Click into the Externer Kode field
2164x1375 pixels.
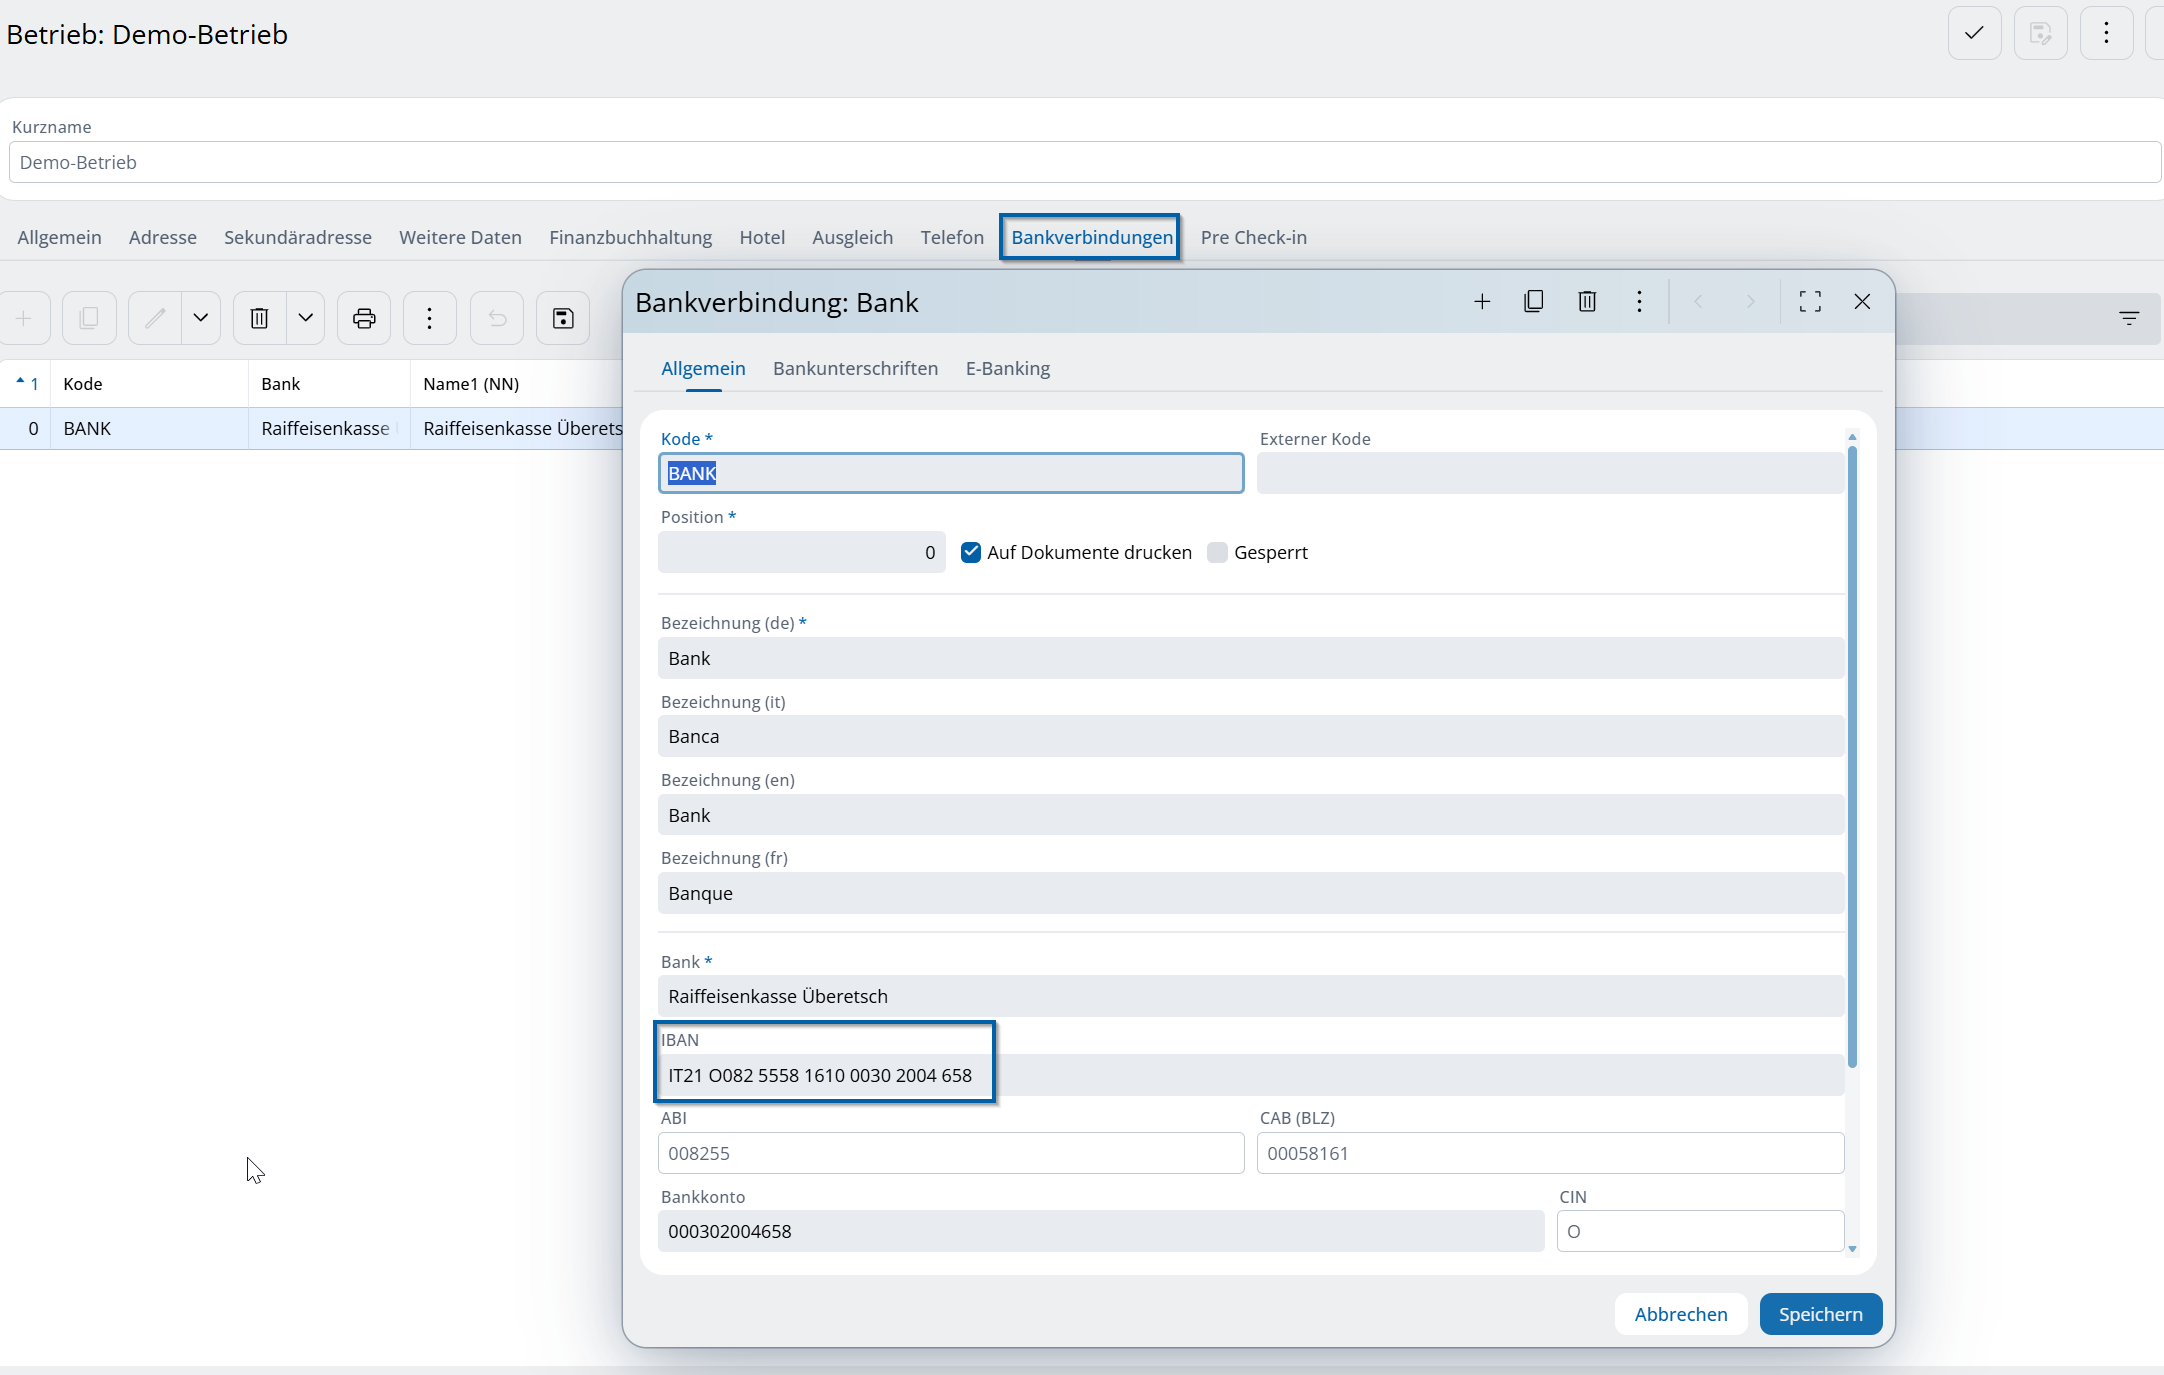[x=1549, y=473]
